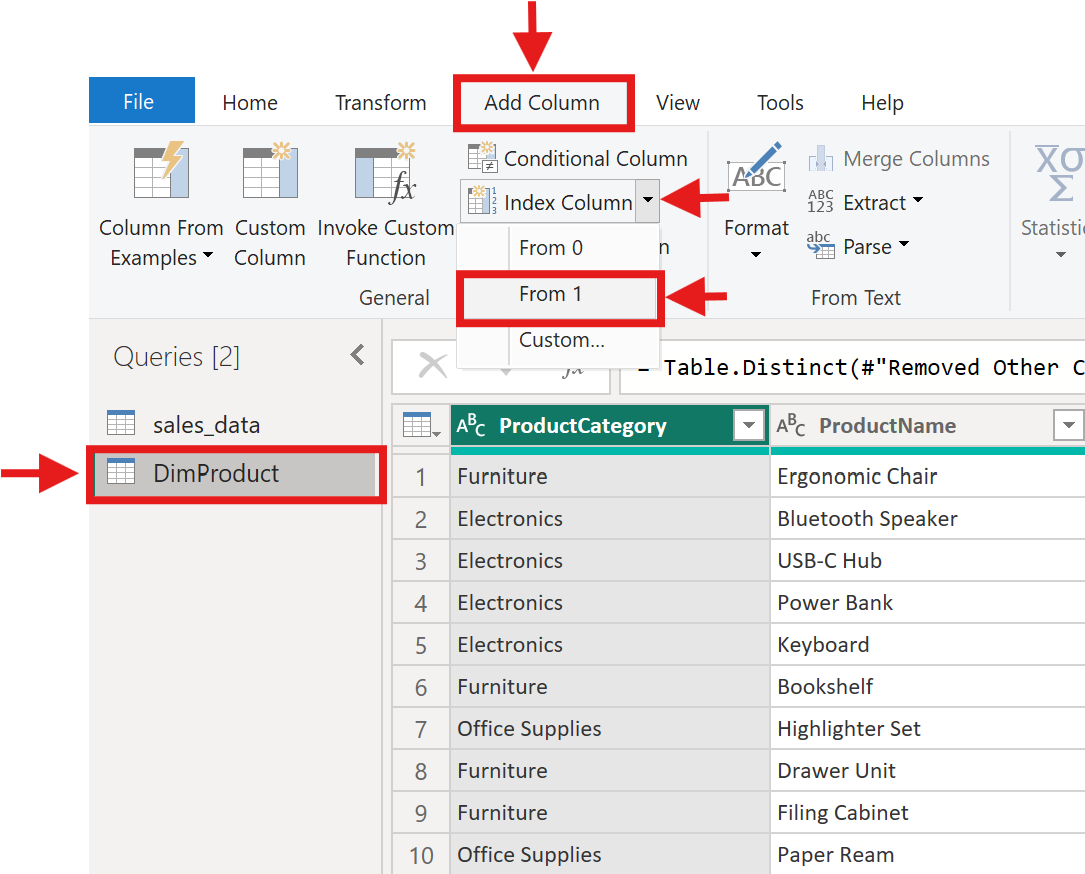Click the Index Column button
The width and height of the screenshot is (1085, 874).
(550, 202)
